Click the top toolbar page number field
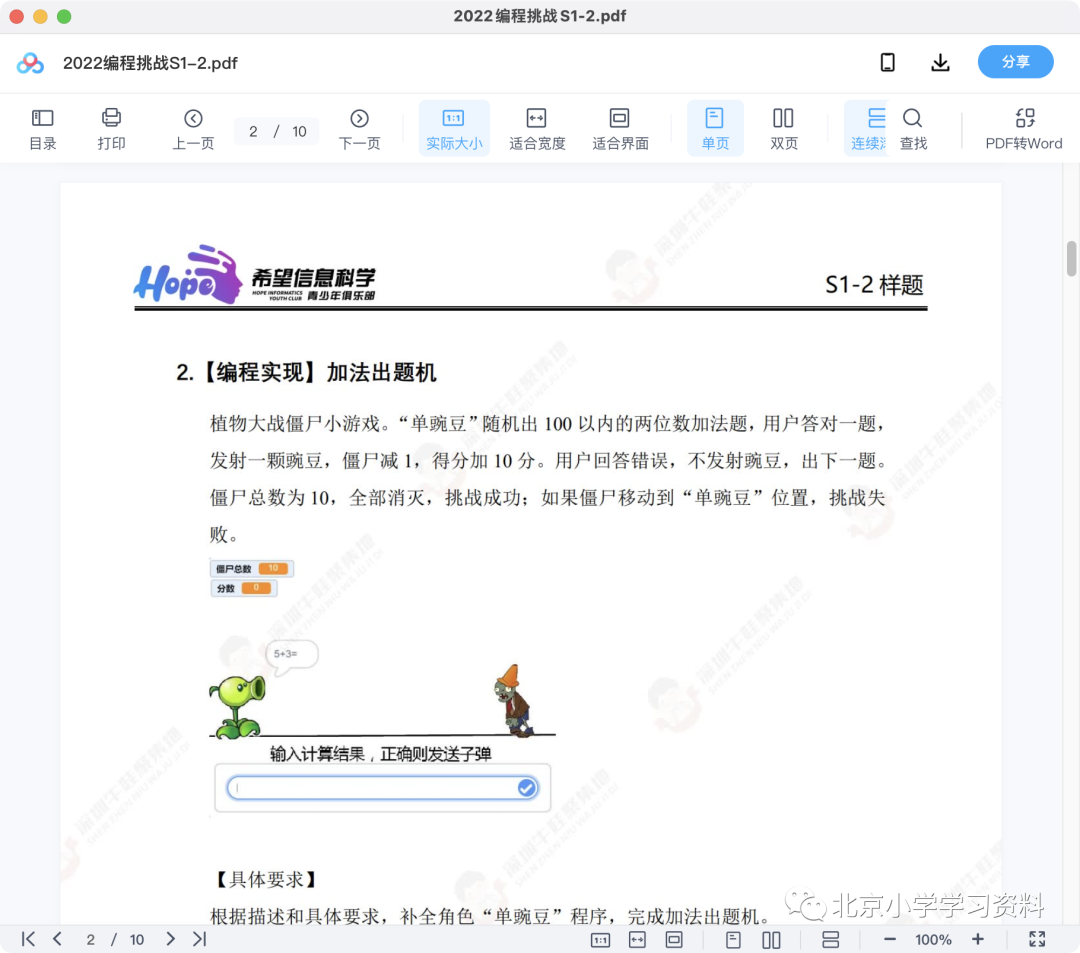Image resolution: width=1080 pixels, height=953 pixels. click(x=254, y=132)
